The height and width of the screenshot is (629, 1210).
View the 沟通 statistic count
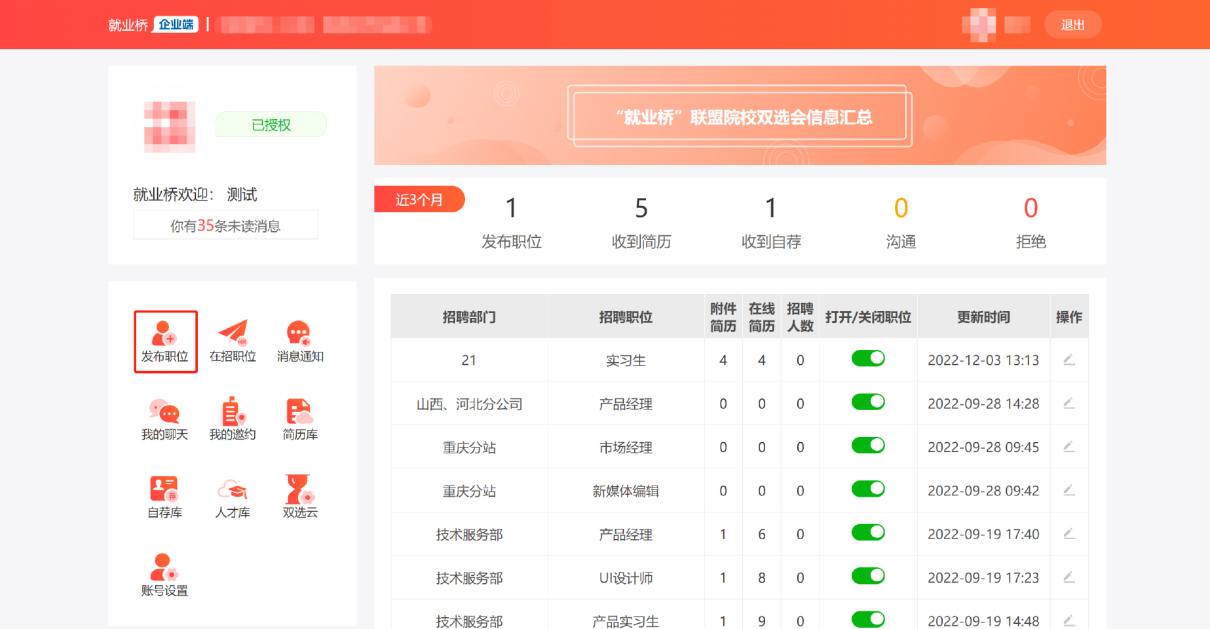(901, 208)
